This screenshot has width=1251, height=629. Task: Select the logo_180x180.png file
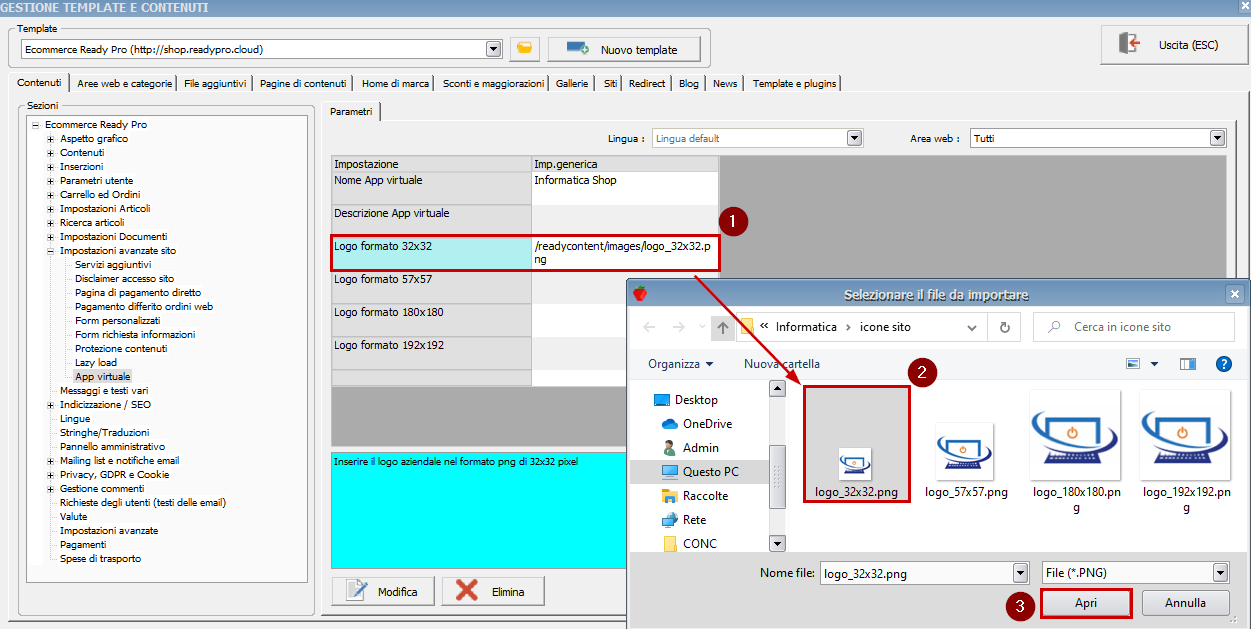(x=1076, y=451)
